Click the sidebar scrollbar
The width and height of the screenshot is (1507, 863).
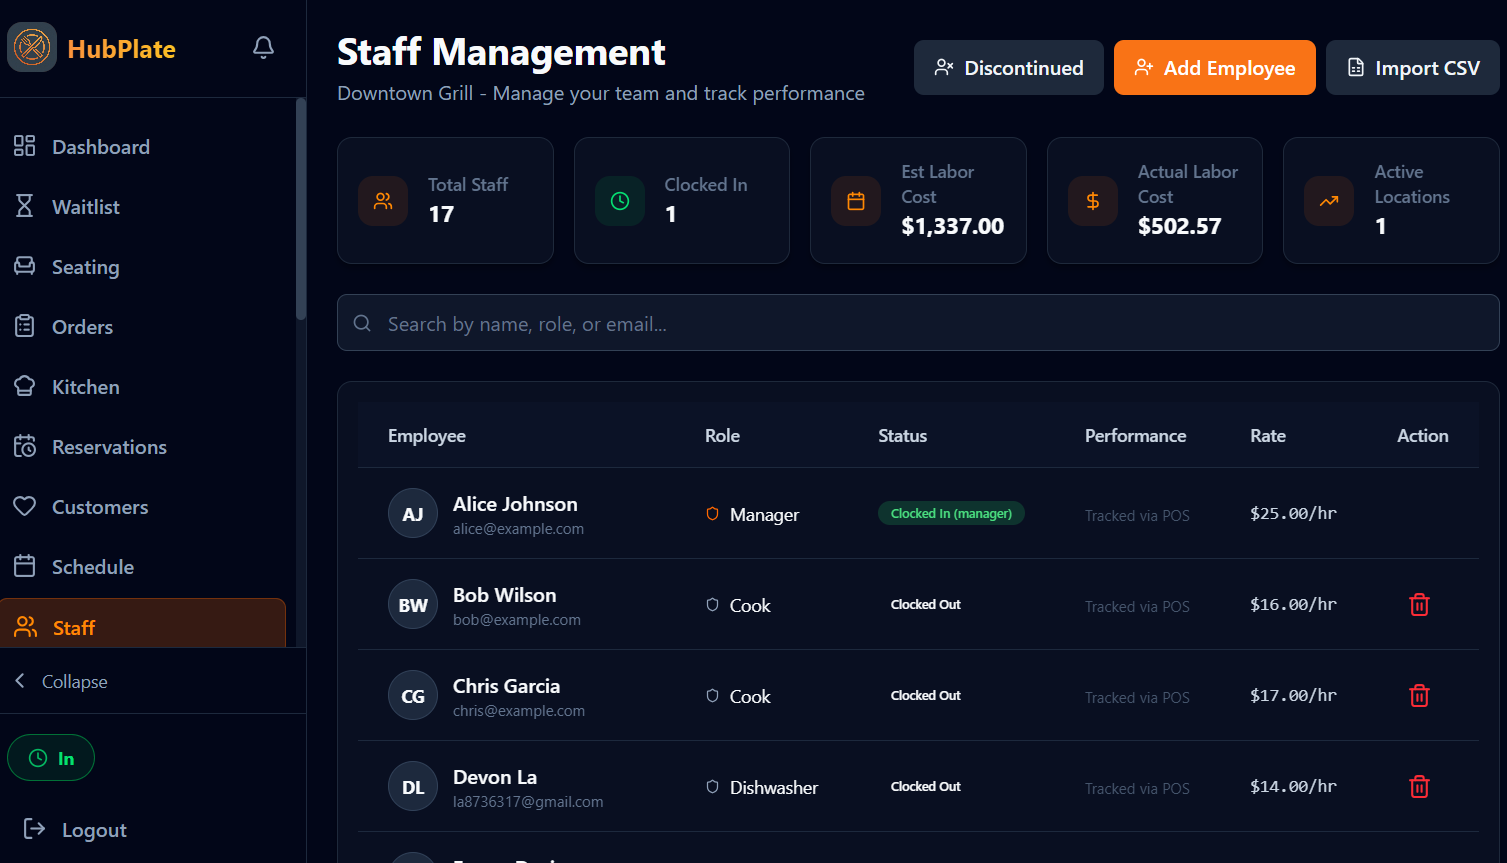coord(301,209)
